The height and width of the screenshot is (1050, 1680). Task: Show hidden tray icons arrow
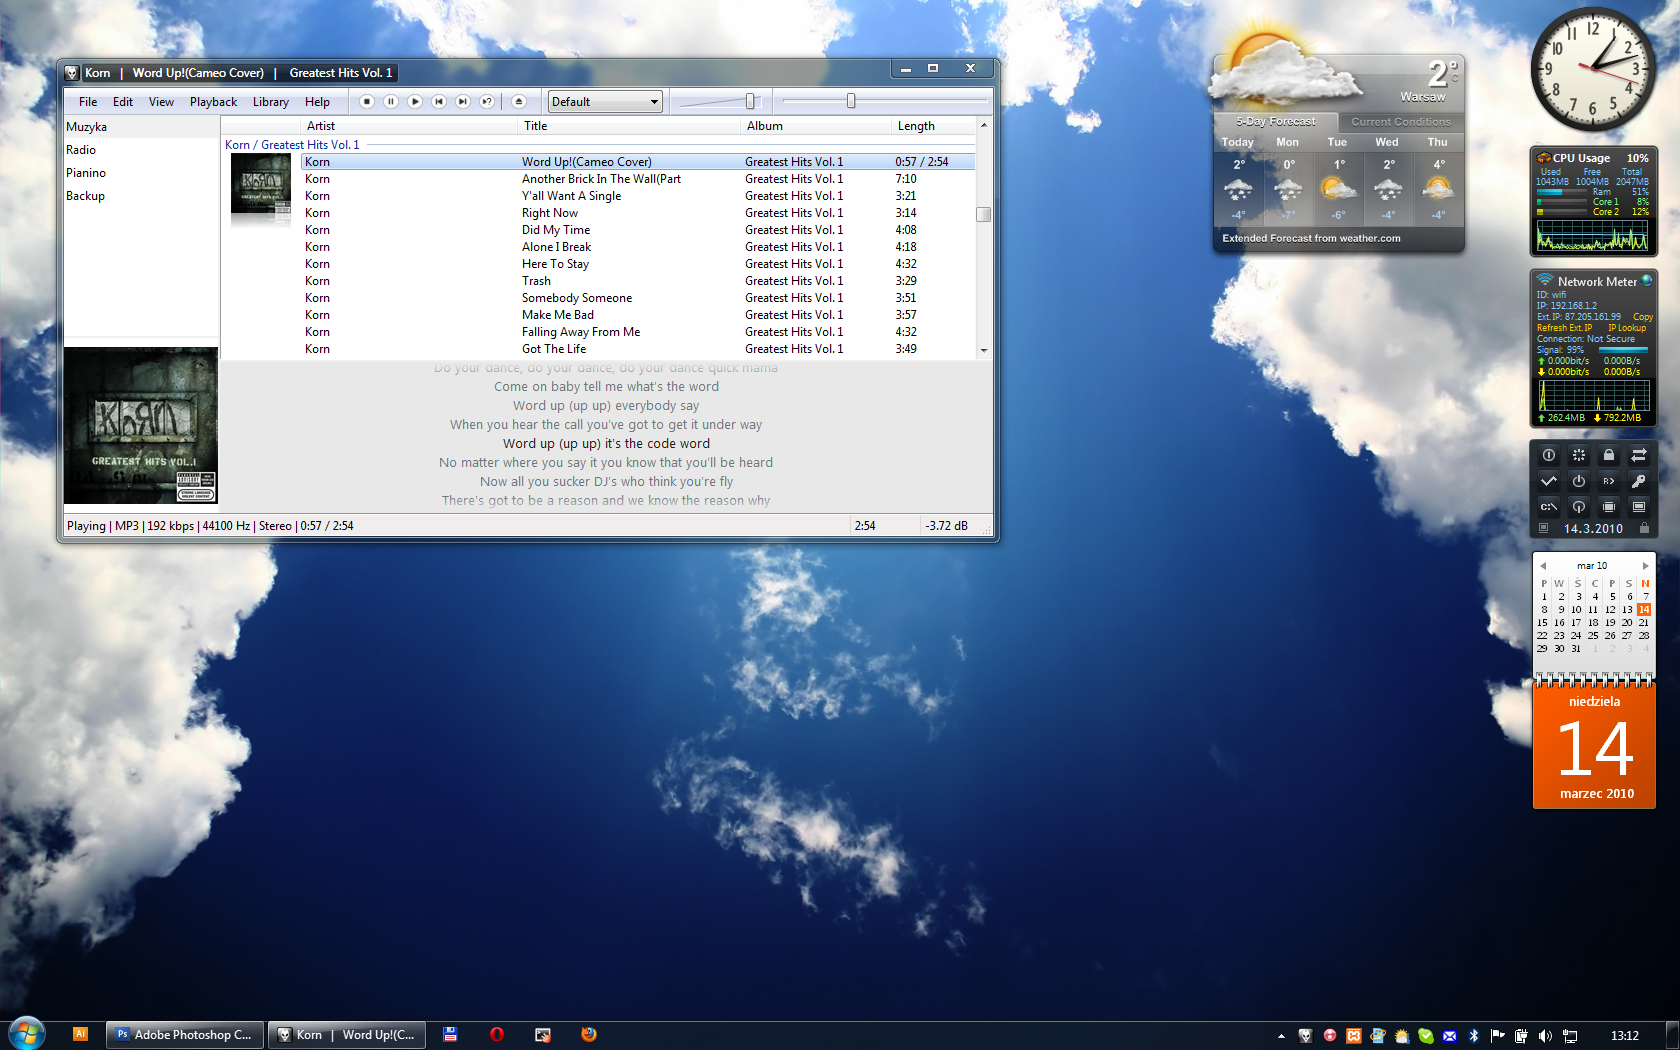(x=1281, y=1036)
